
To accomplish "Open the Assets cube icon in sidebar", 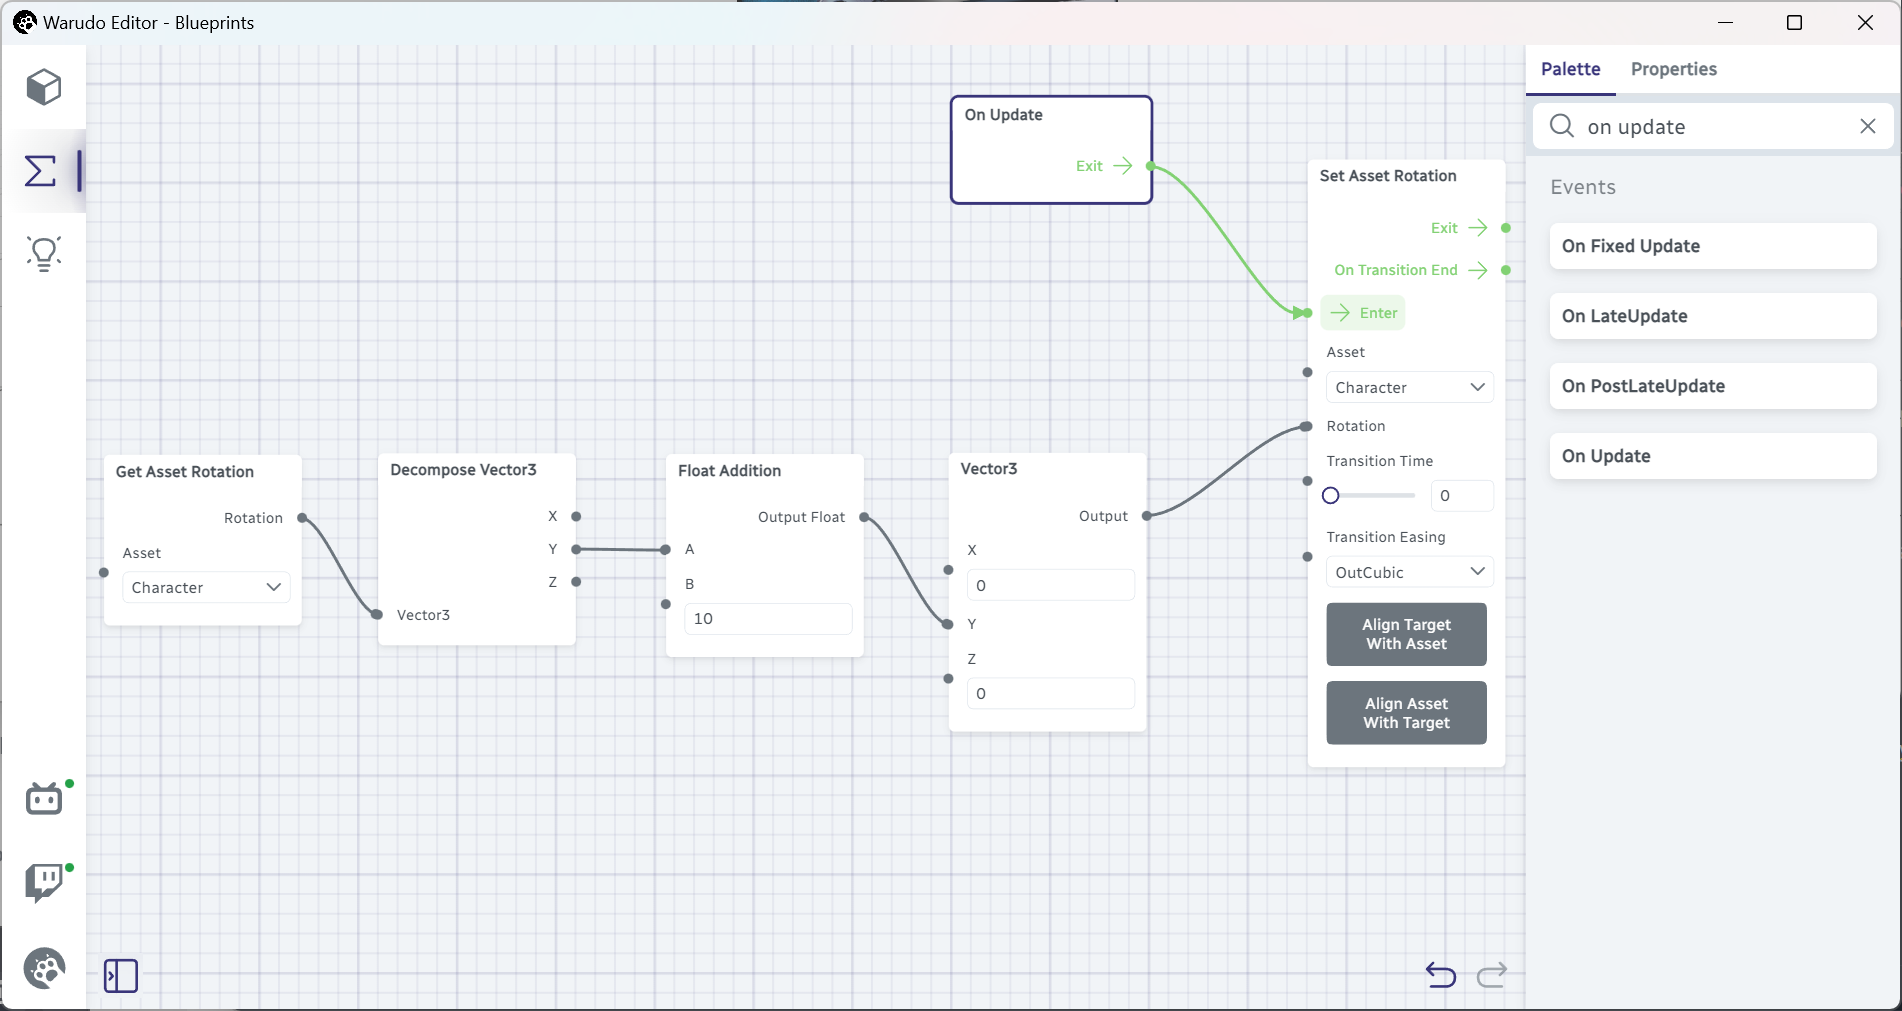I will coord(44,87).
